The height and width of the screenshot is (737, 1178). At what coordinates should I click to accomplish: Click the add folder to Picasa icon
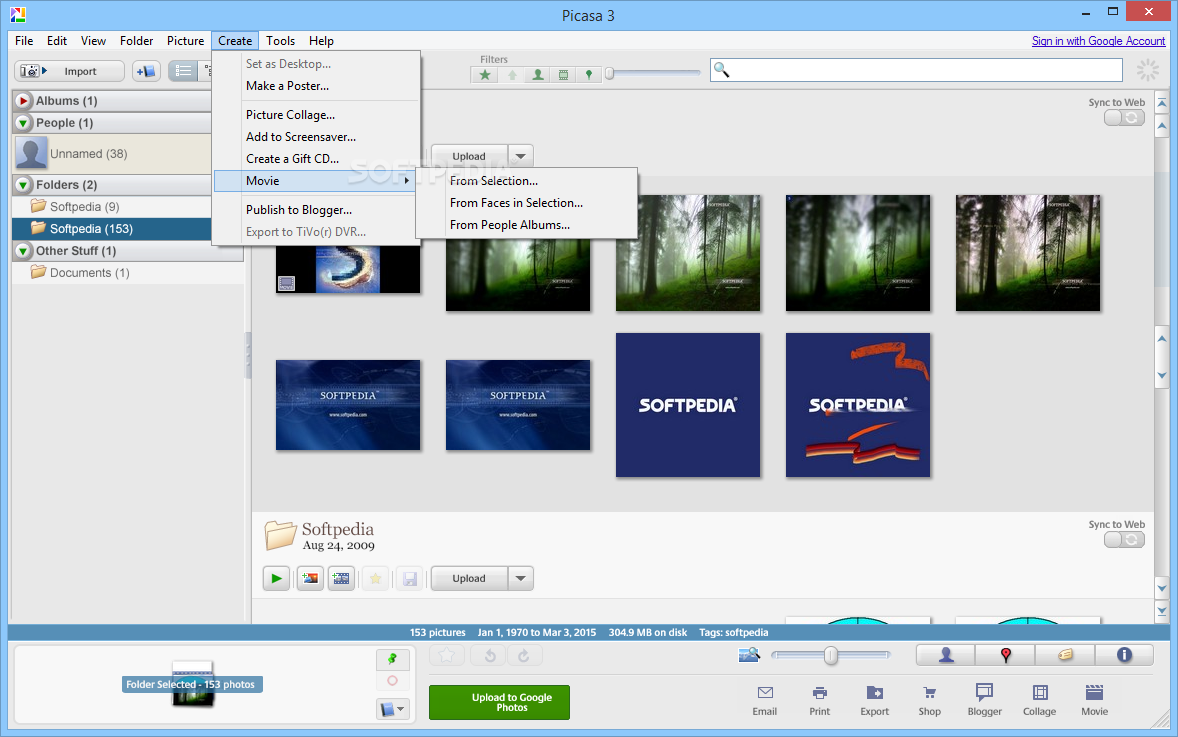click(146, 71)
